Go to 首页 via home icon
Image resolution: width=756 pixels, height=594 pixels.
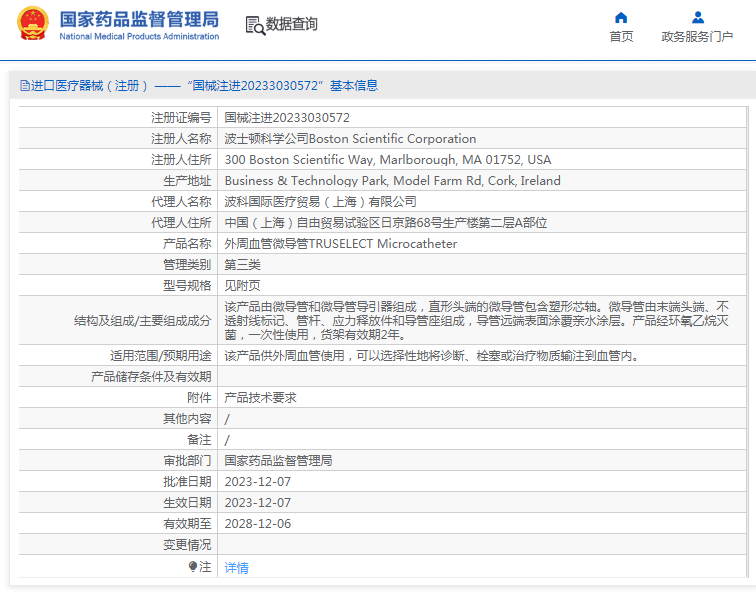coord(621,18)
